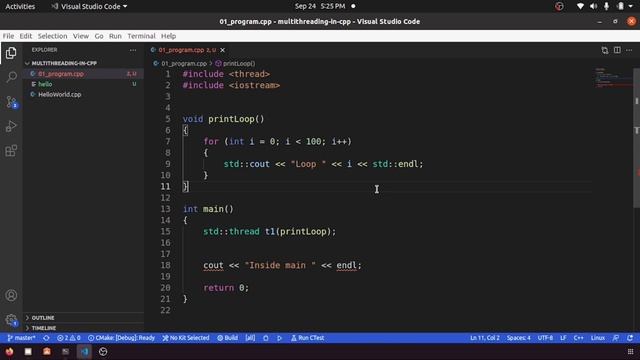Image resolution: width=640 pixels, height=360 pixels.
Task: Collapse the MULTITHREADING-IN-CPP folder
Action: click(x=64, y=63)
